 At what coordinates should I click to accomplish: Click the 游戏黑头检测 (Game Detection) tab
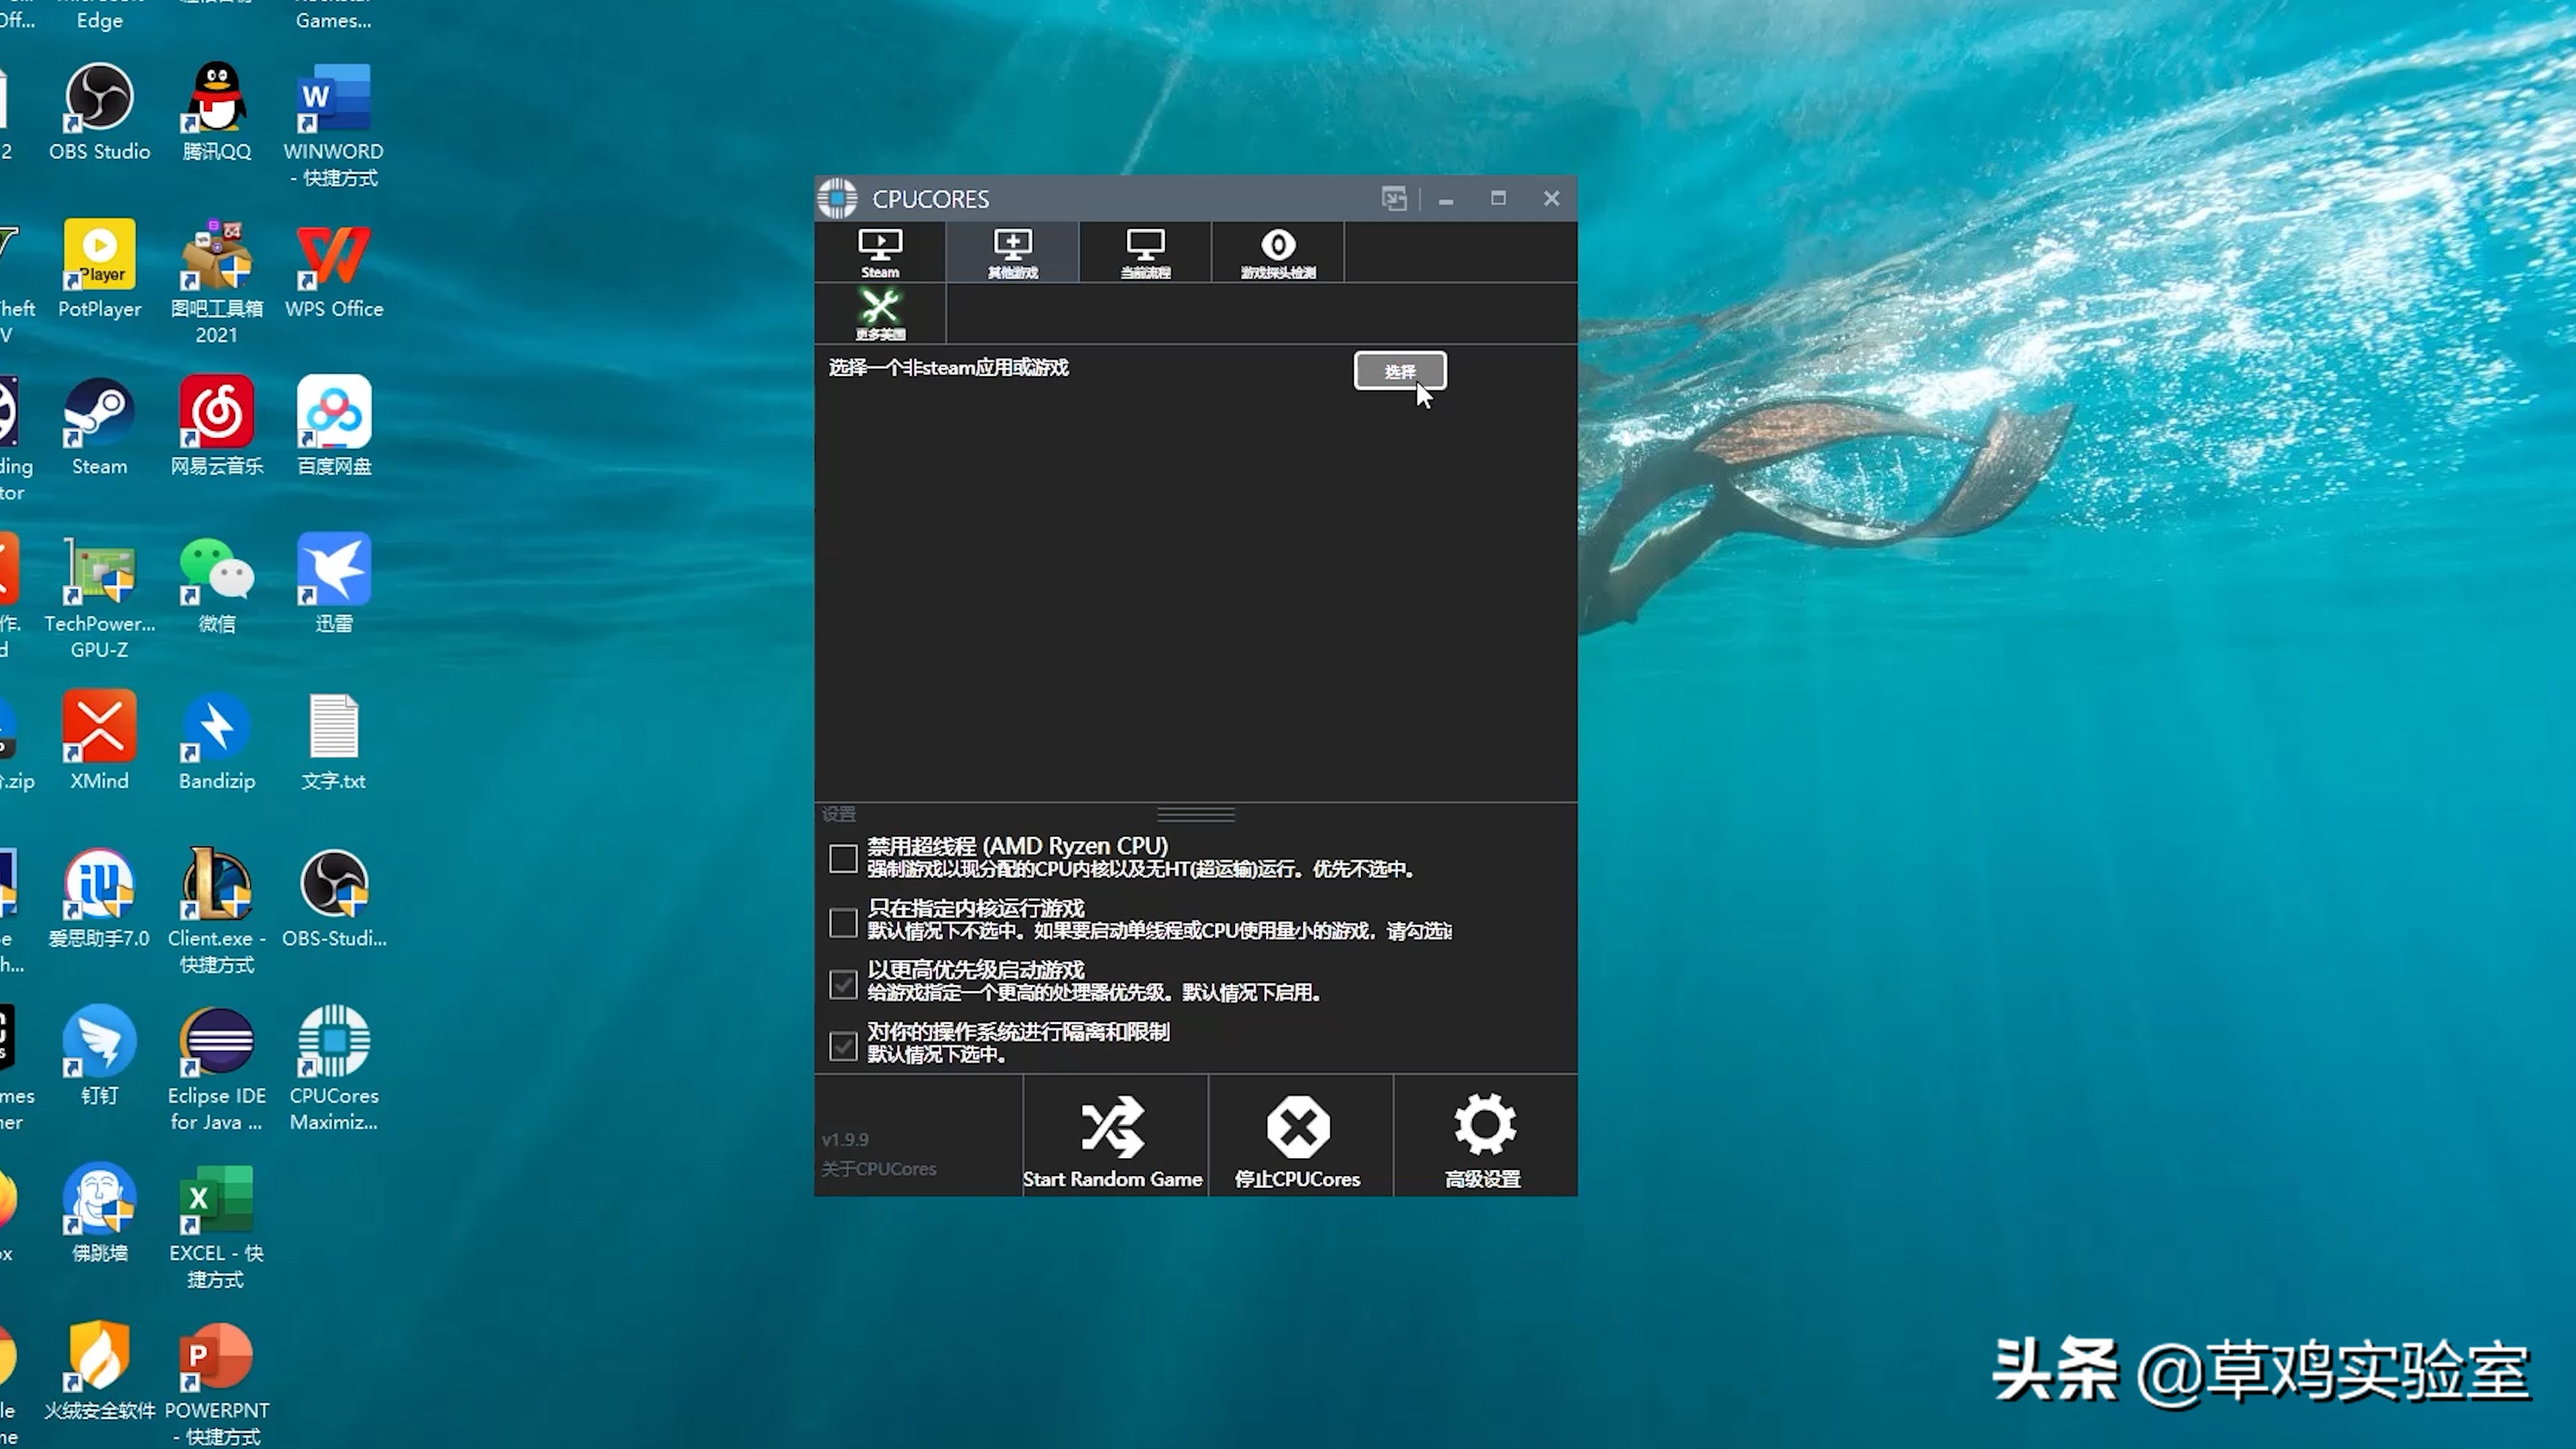1277,253
